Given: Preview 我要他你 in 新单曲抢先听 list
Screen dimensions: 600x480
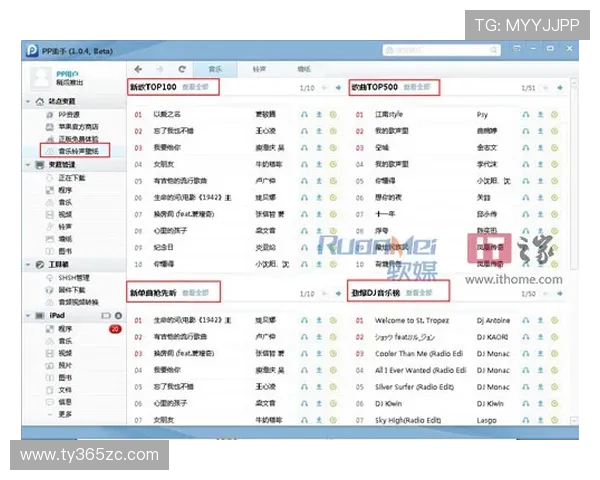Looking at the screenshot, I should (x=304, y=370).
